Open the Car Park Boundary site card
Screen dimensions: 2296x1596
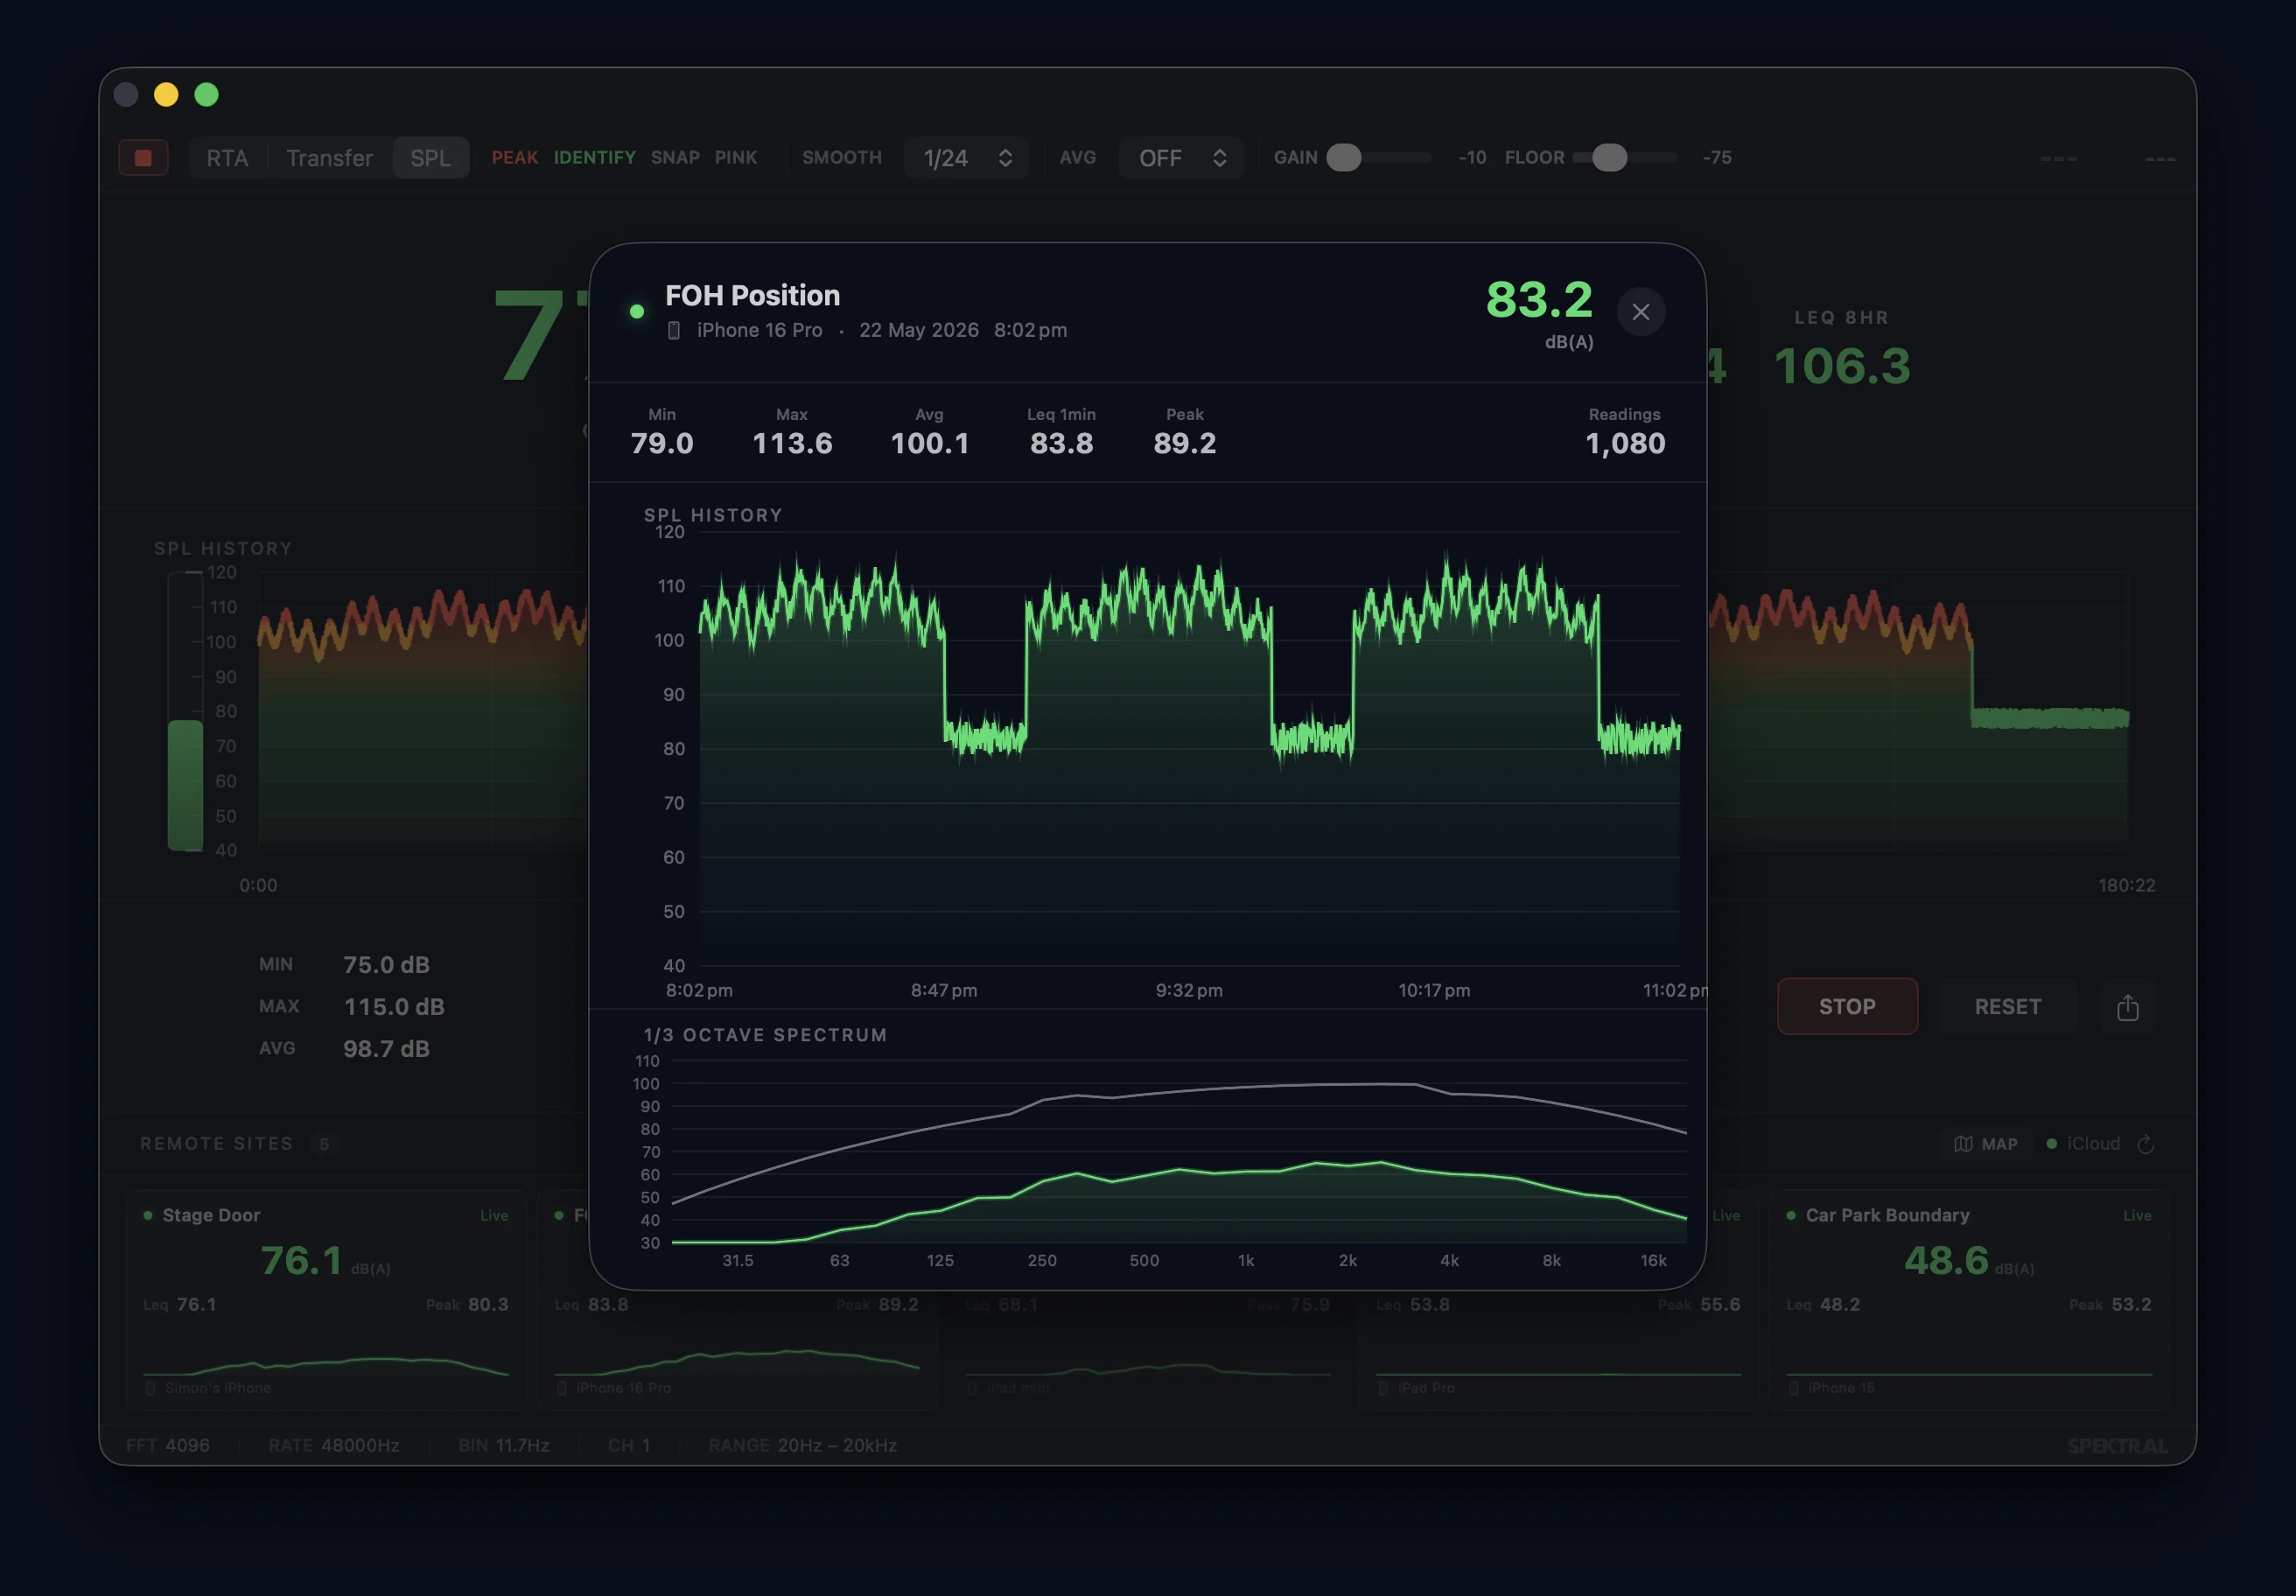1969,1299
